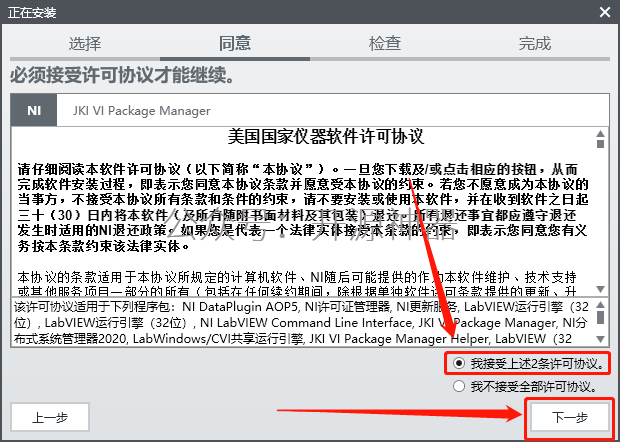This screenshot has height=442, width=620.
Task: Click the license text scrollbar thumb
Action: click(x=600, y=144)
